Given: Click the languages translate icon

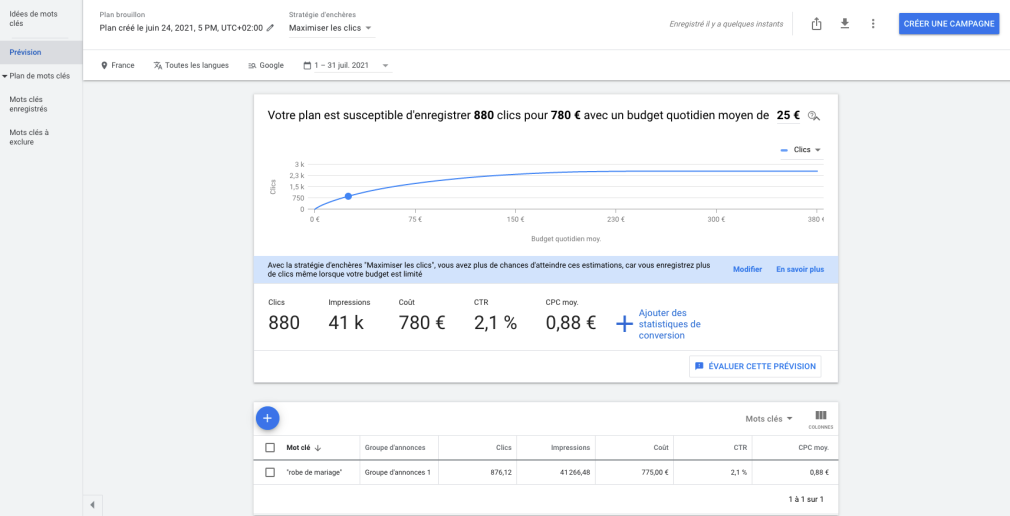Looking at the screenshot, I should point(158,65).
